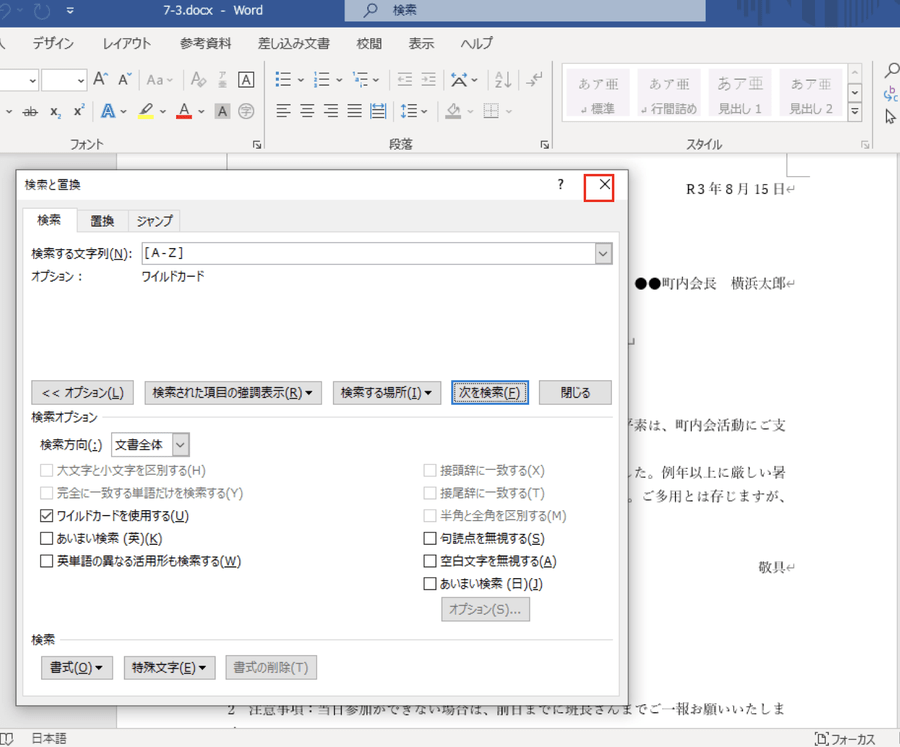
Task: Open デザイン ribbon tab
Action: click(53, 43)
